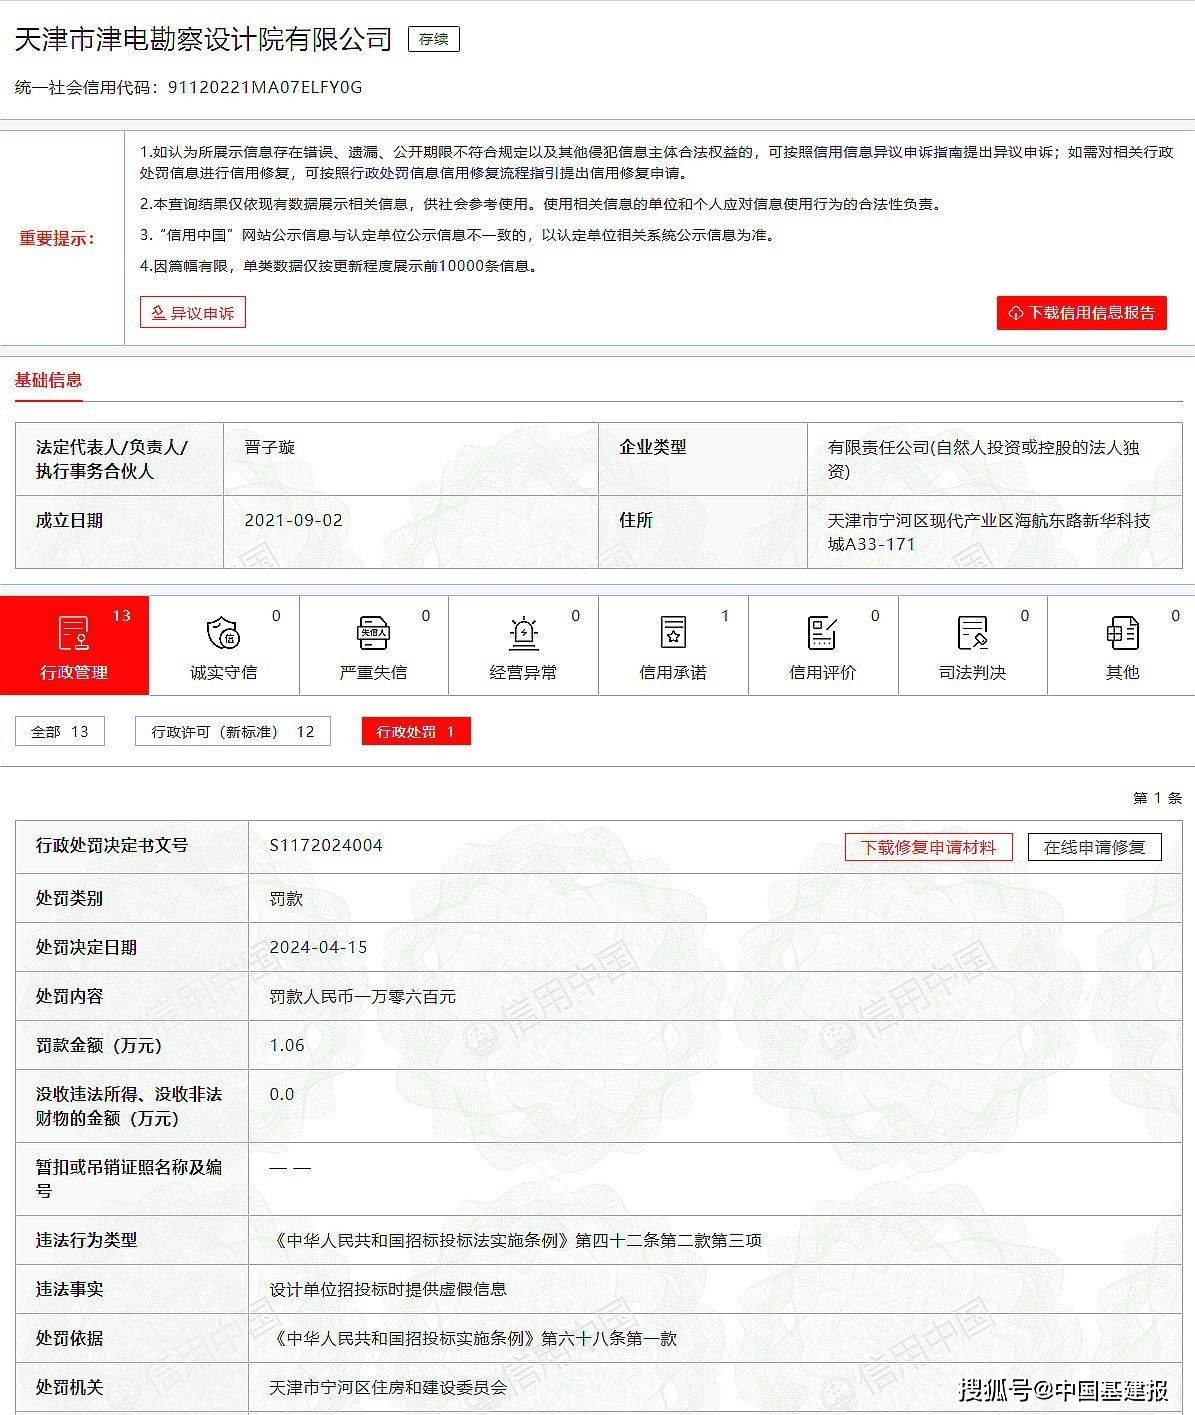Select the founding date 2021-09-02
The width and height of the screenshot is (1195, 1415).
pos(294,520)
